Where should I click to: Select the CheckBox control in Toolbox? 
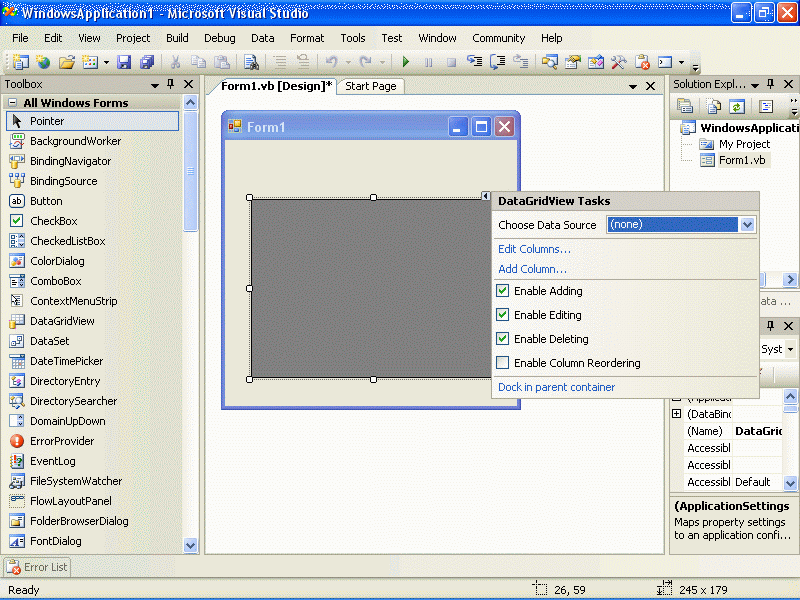coord(93,221)
